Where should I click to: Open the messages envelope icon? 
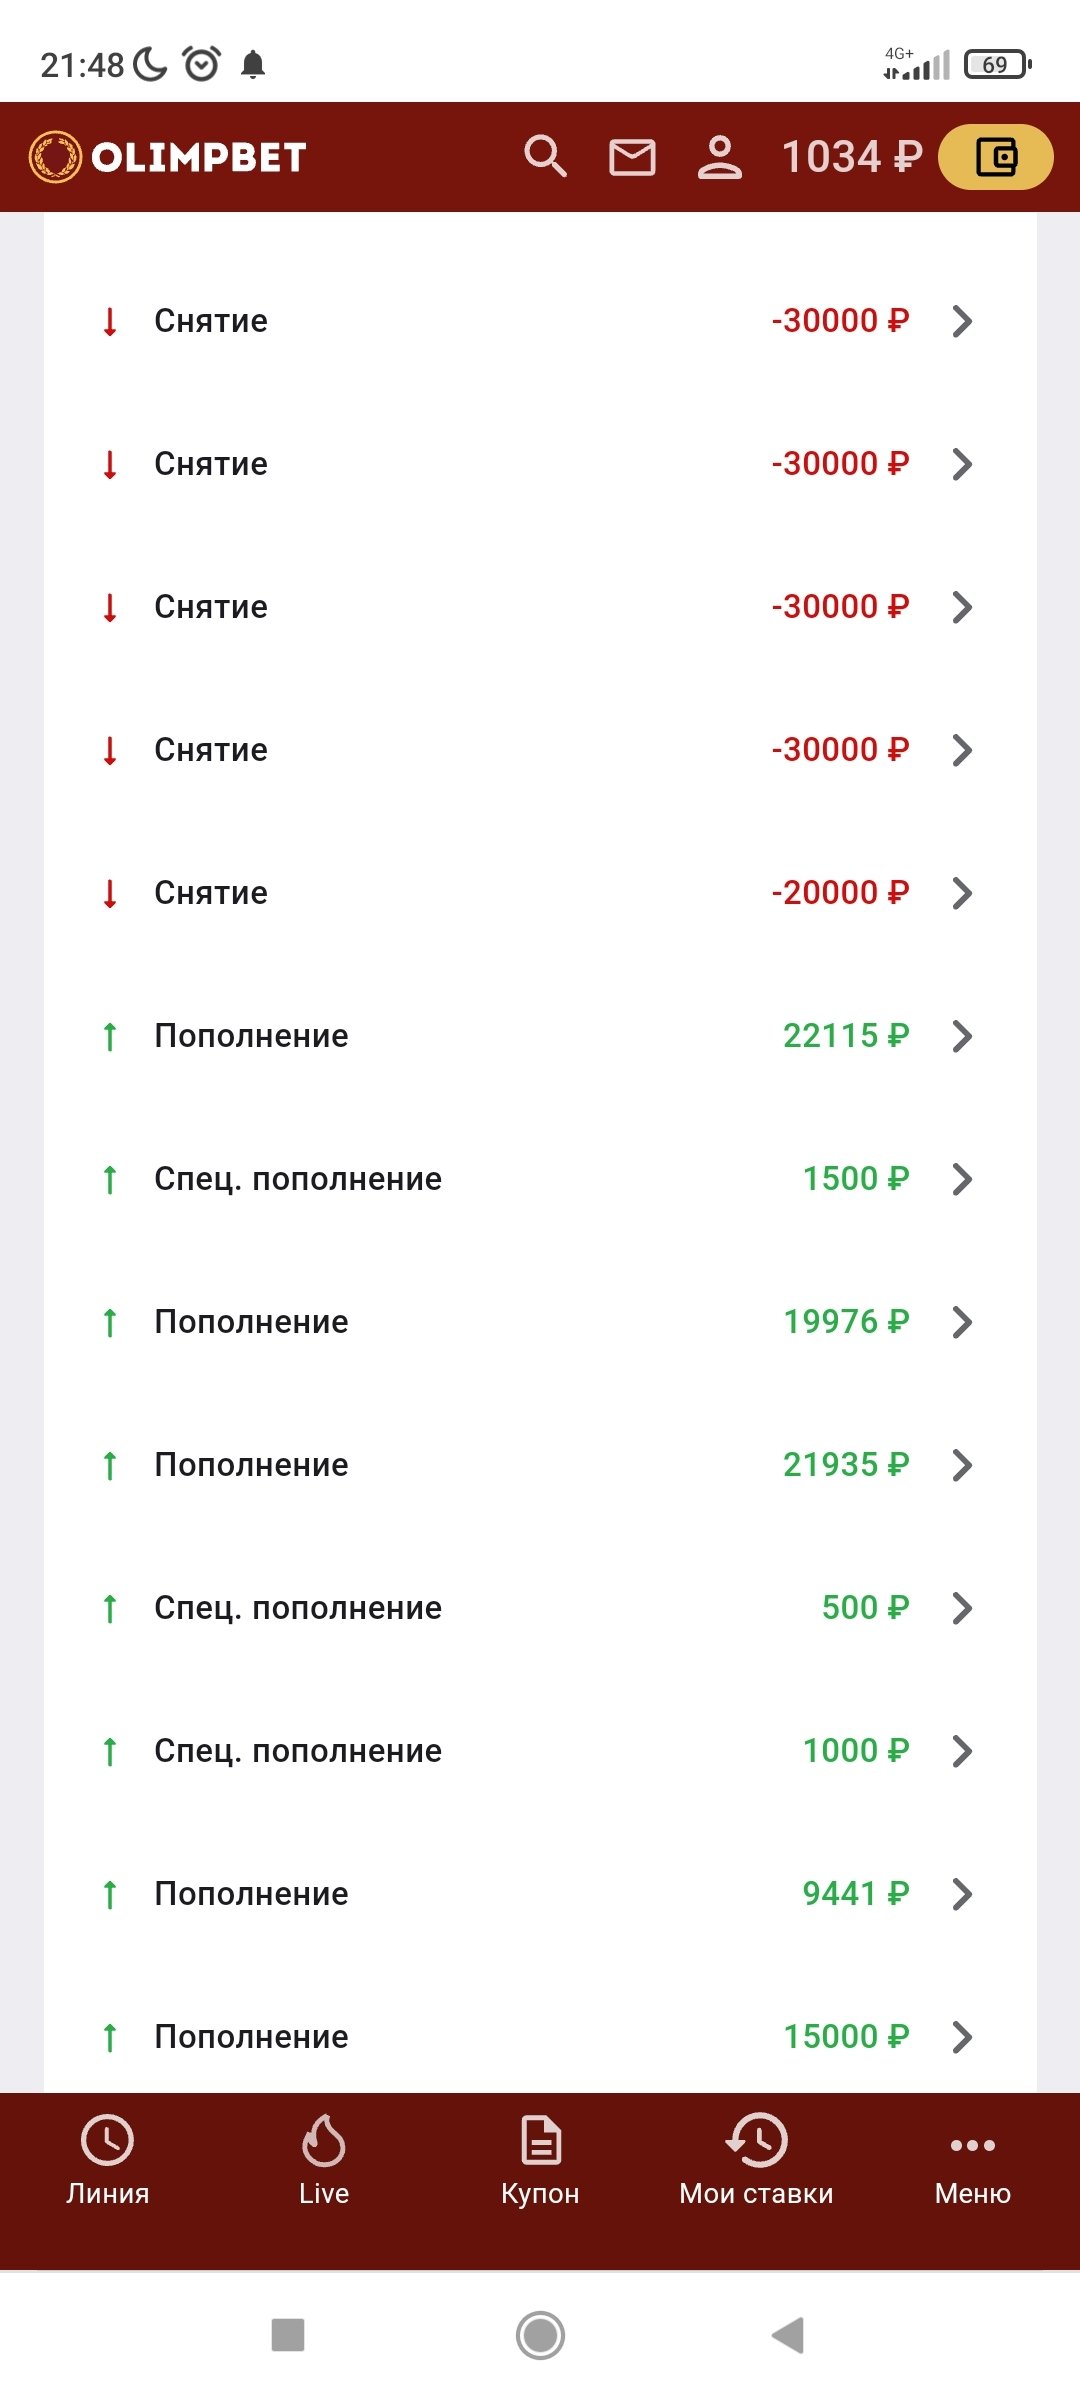click(632, 157)
